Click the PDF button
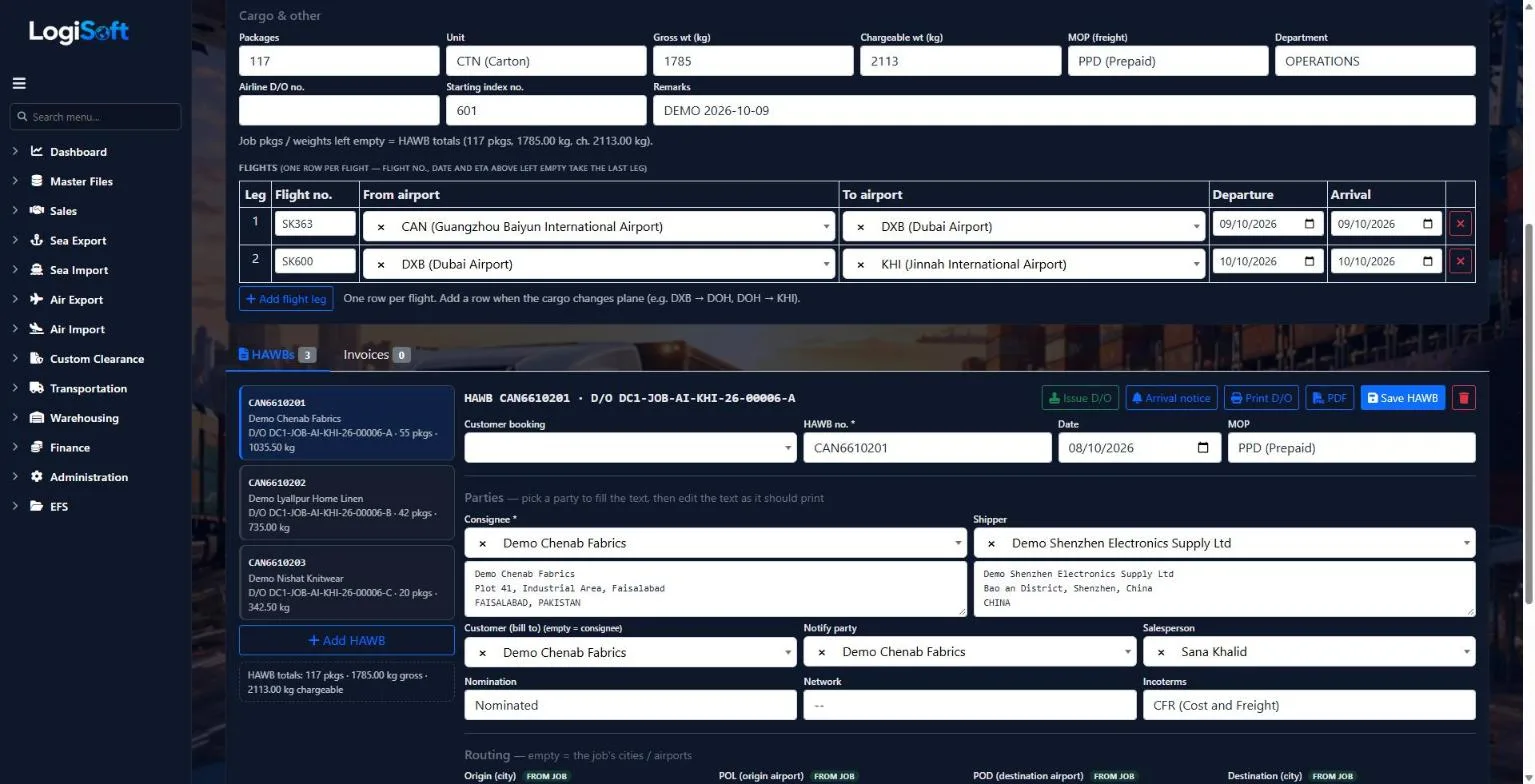 tap(1330, 398)
